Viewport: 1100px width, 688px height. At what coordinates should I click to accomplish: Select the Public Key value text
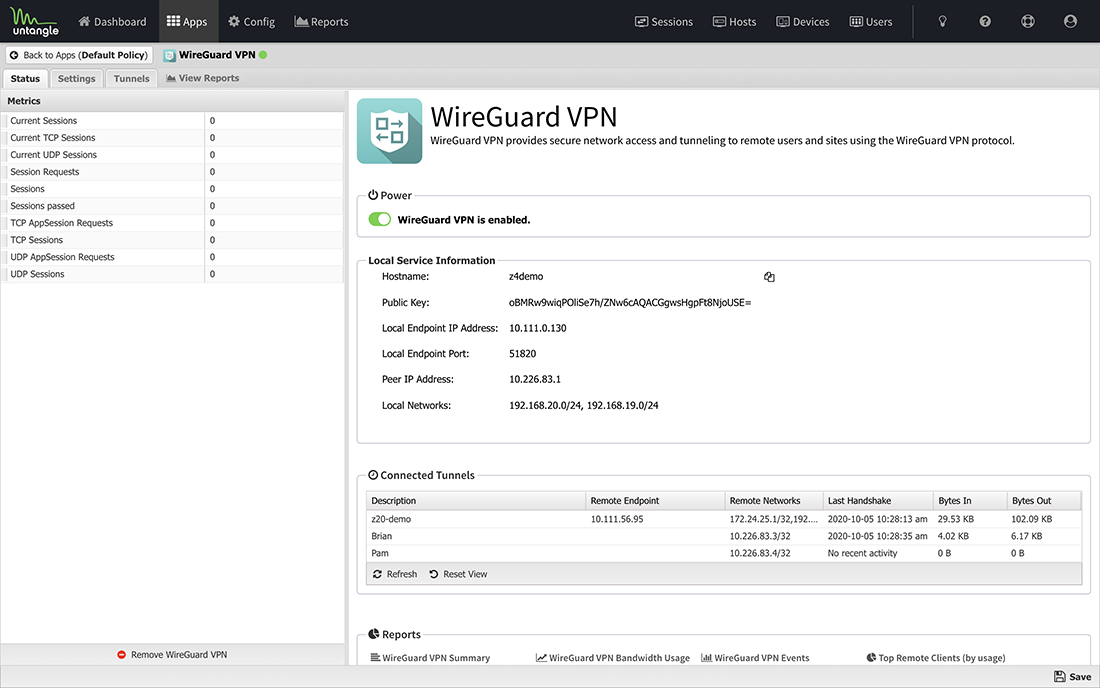coord(629,303)
